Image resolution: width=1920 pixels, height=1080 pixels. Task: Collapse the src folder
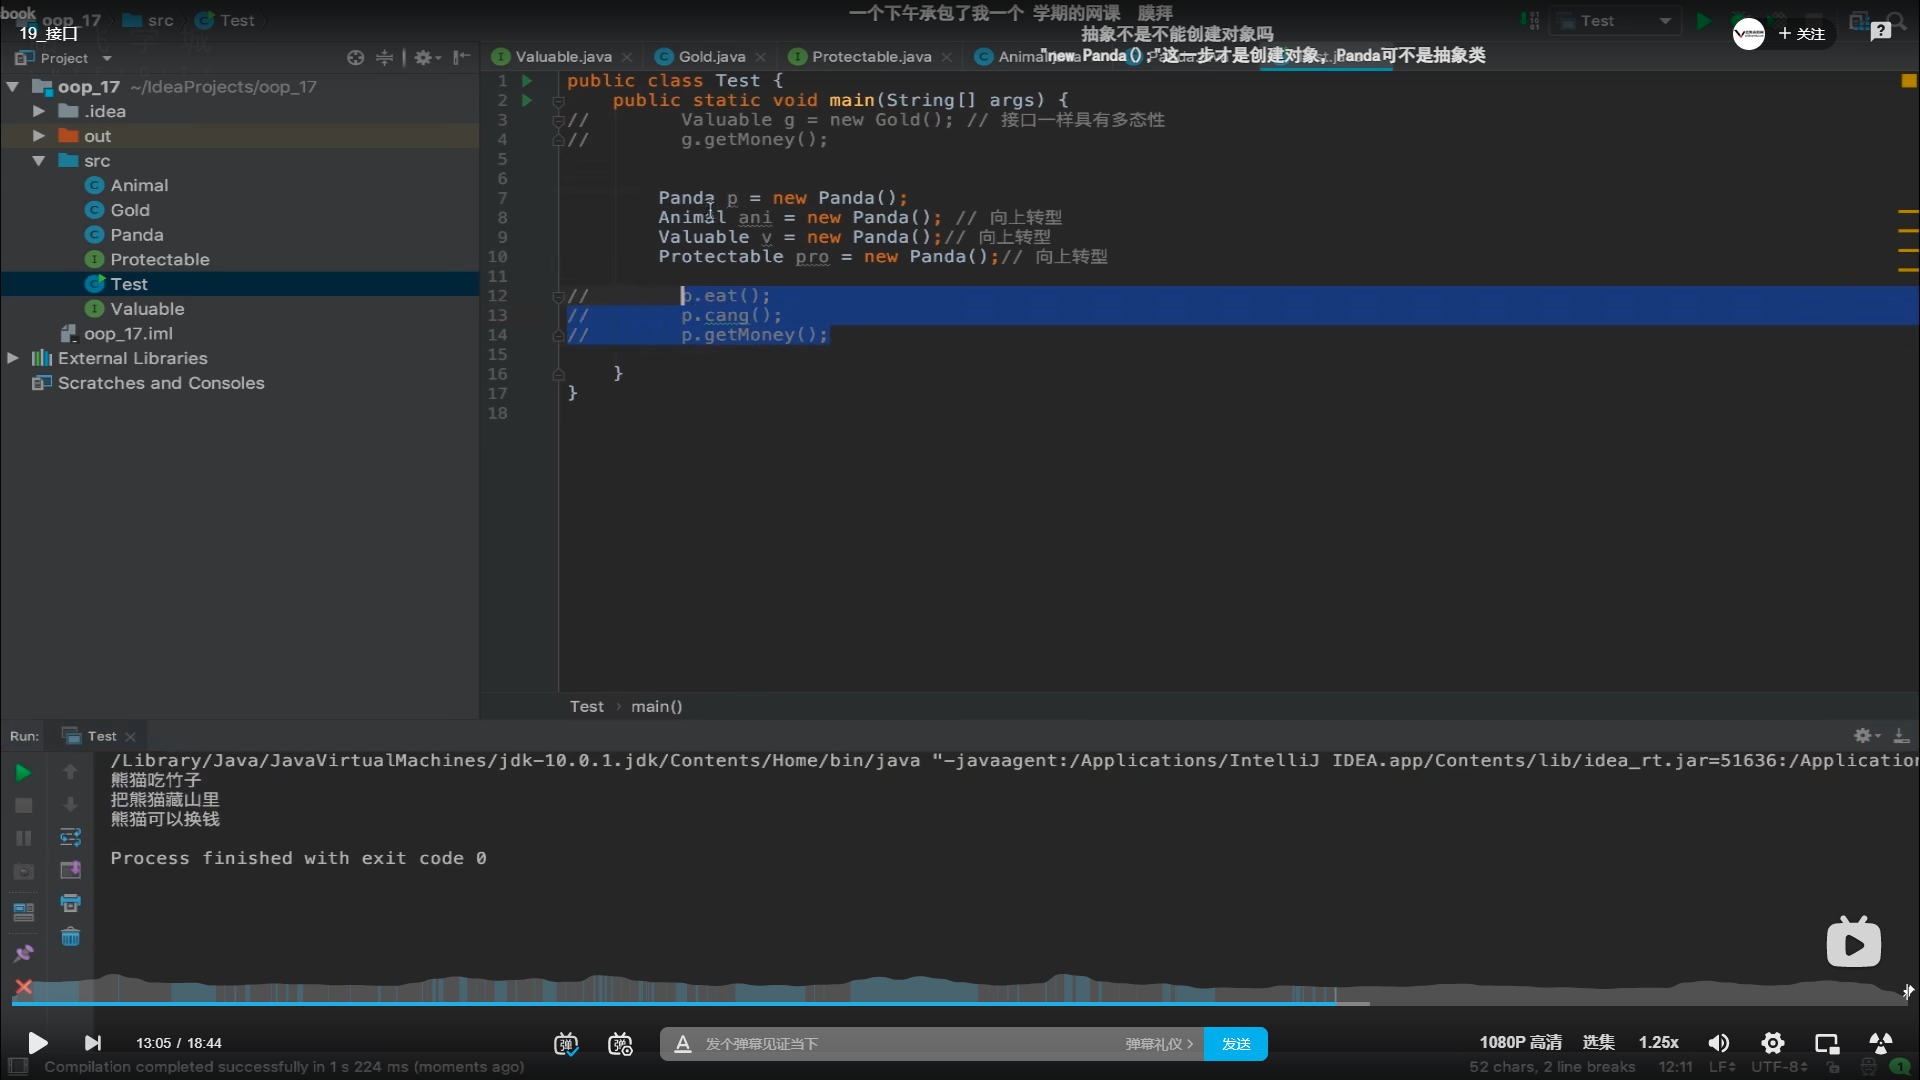pyautogui.click(x=38, y=161)
